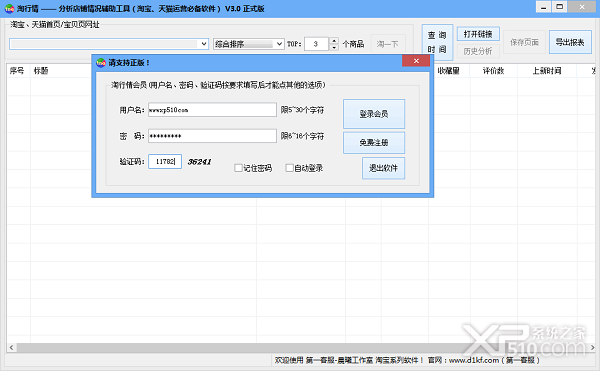This screenshot has width=600, height=371.
Task: Click the 上新时间 column header
Action: click(x=547, y=71)
